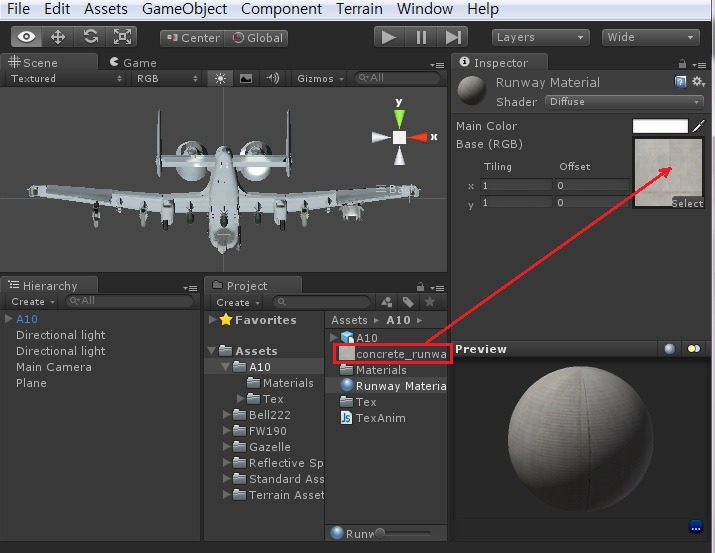715x553 pixels.
Task: Open the Hierarchy Create dropdown
Action: tap(33, 302)
